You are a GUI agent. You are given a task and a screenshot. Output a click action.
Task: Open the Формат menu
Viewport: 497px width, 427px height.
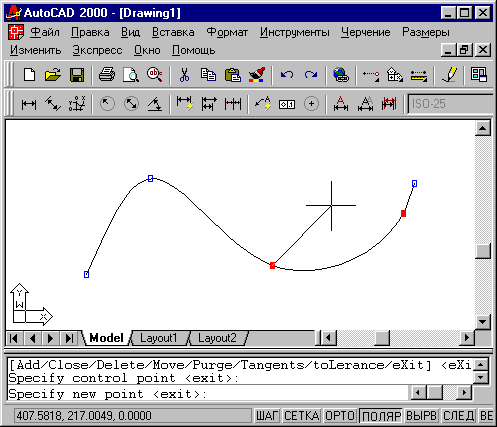click(227, 32)
